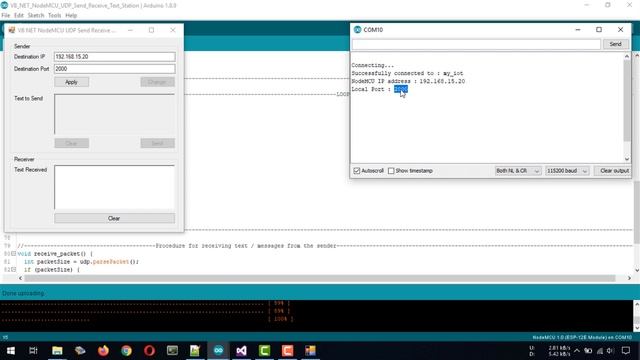Image resolution: width=640 pixels, height=360 pixels.
Task: Click the serial monitor input field
Action: [476, 44]
